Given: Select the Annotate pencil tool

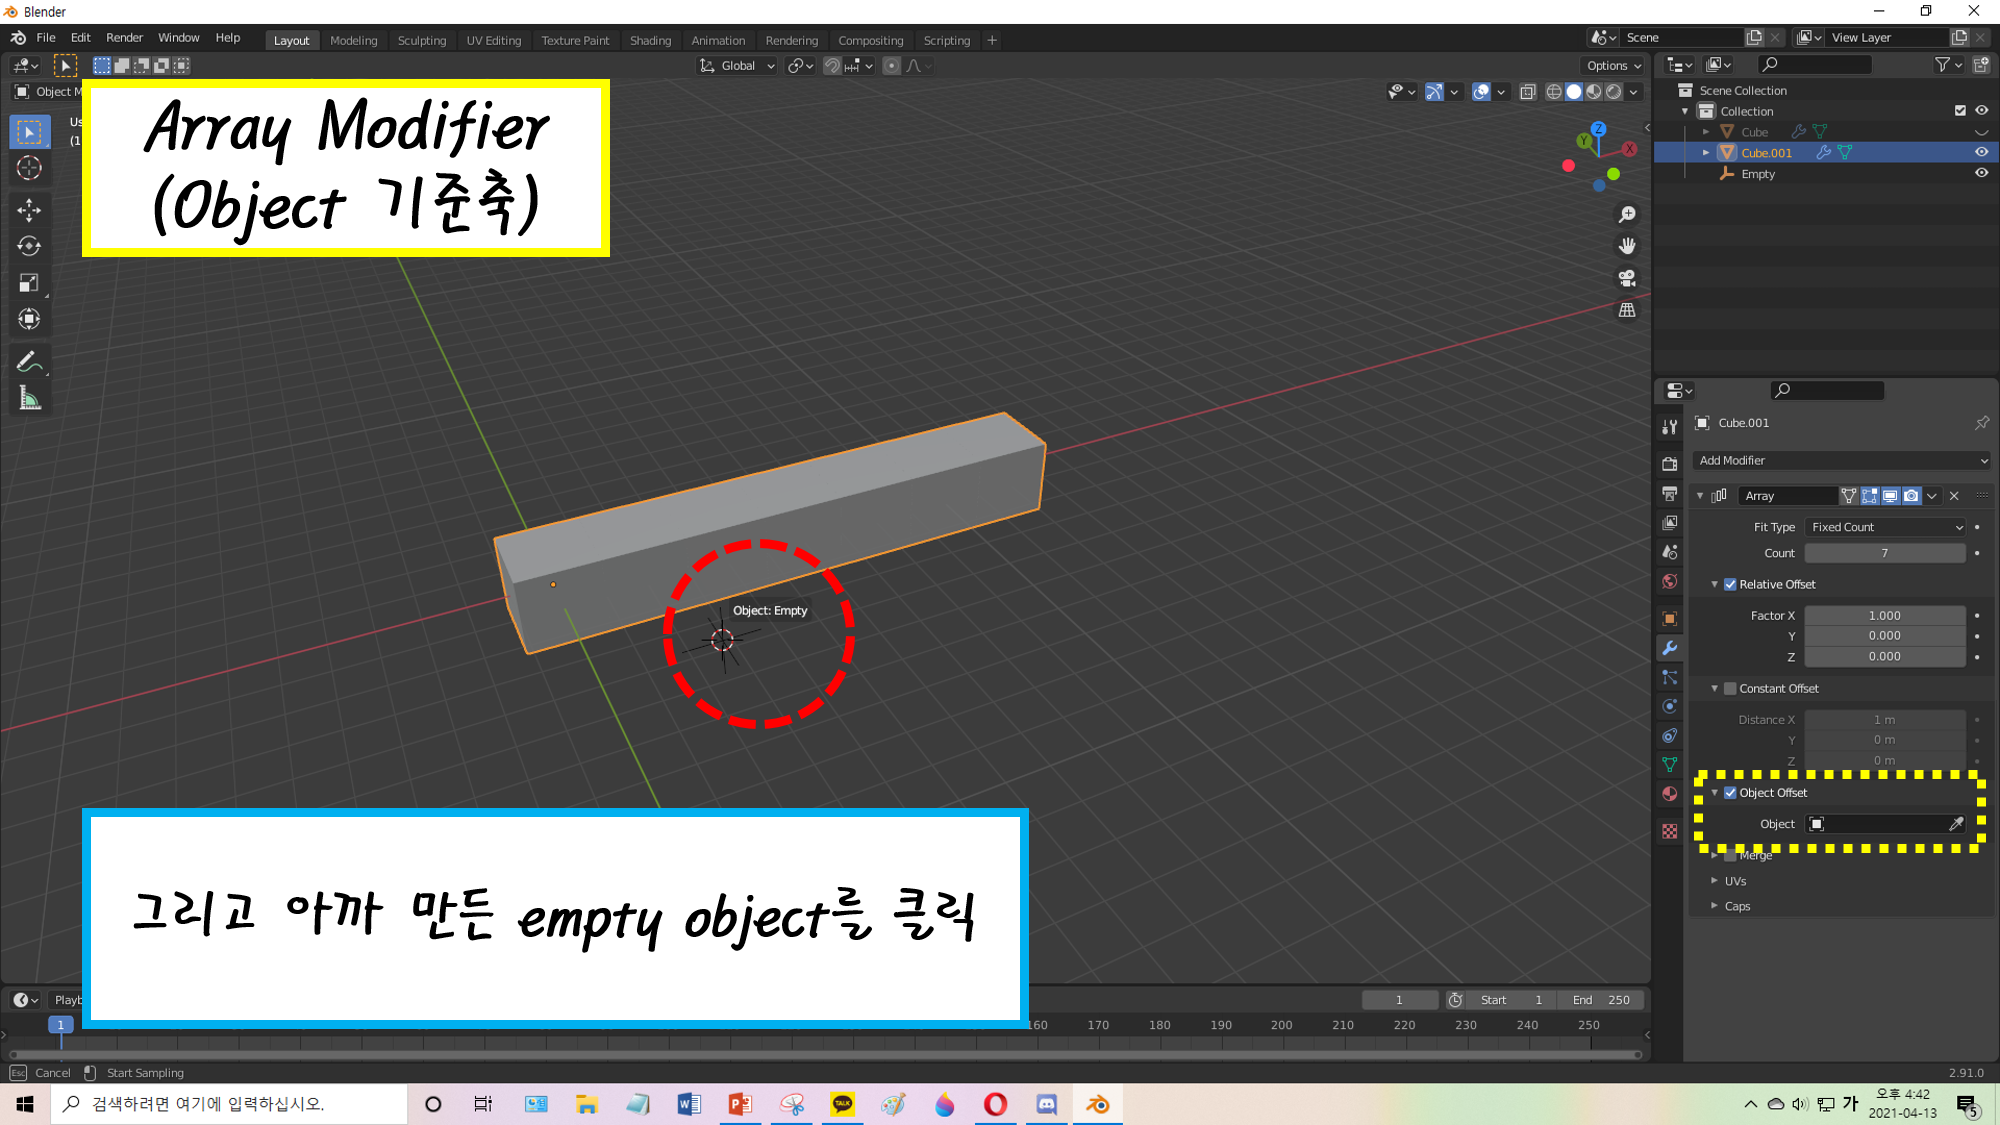Looking at the screenshot, I should pos(29,362).
